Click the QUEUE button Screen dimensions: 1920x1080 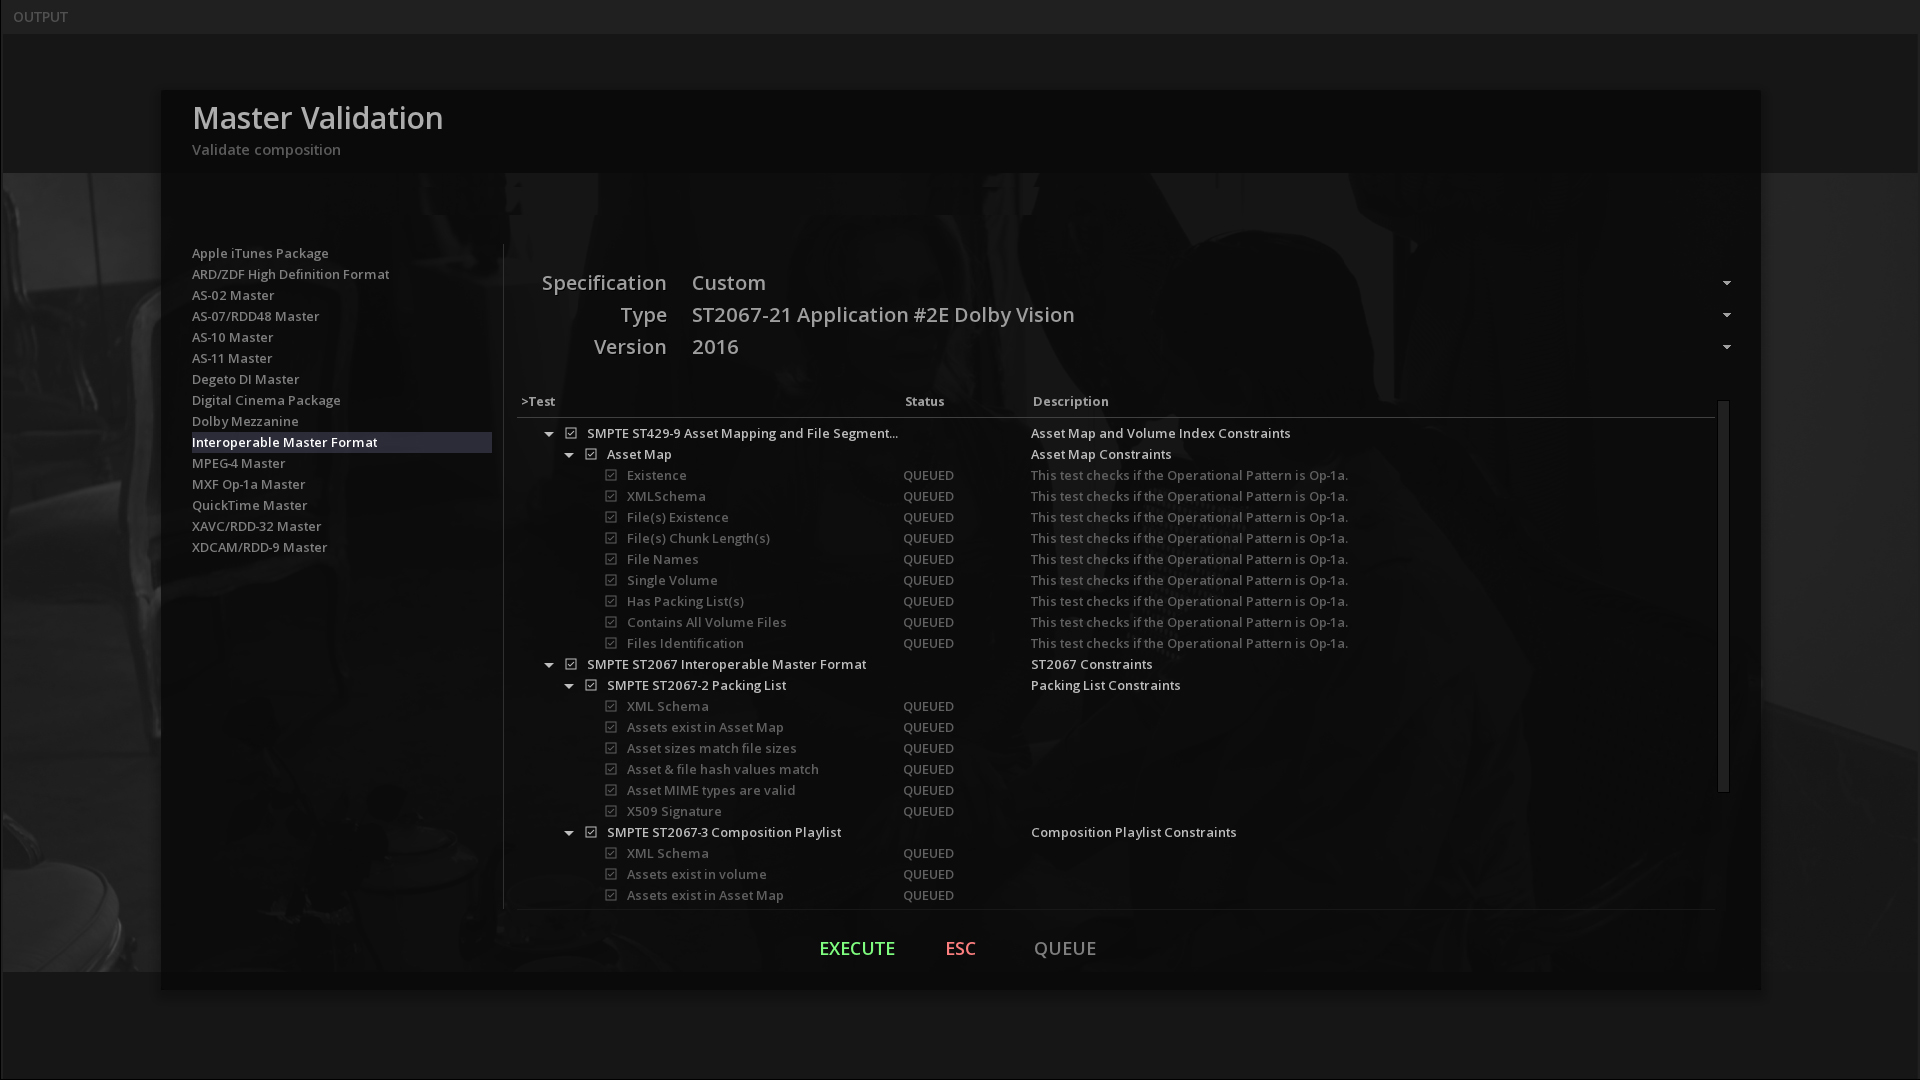click(x=1065, y=948)
